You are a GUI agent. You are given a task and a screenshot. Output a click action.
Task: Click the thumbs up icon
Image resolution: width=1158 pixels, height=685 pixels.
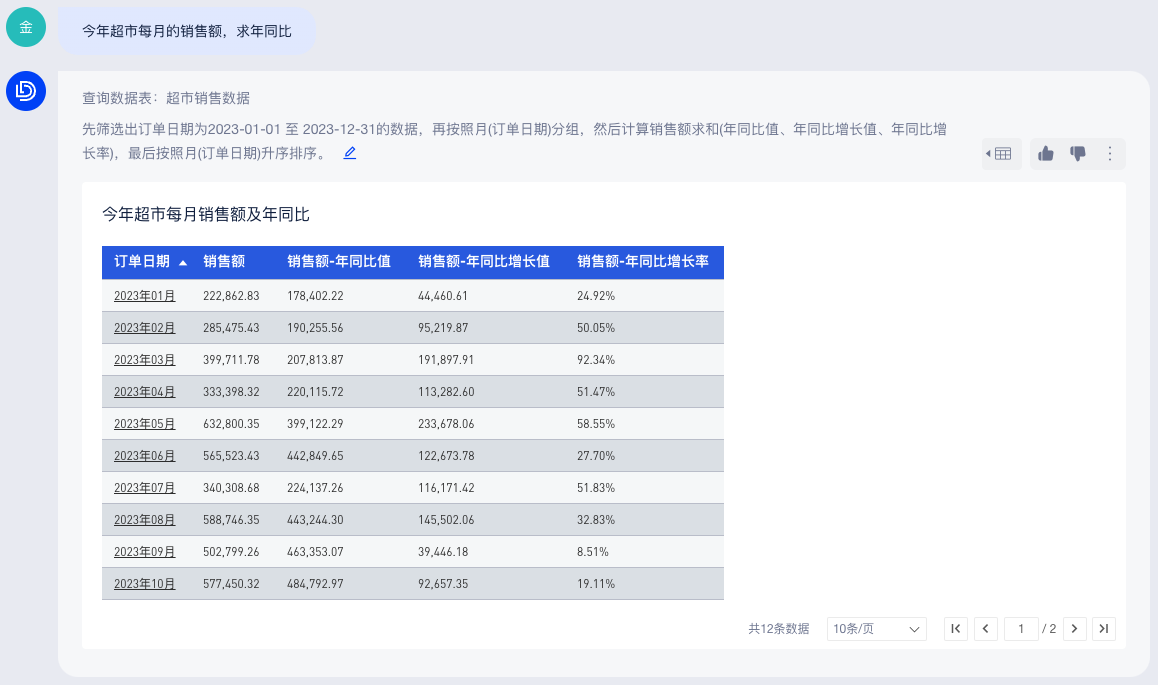pos(1046,154)
